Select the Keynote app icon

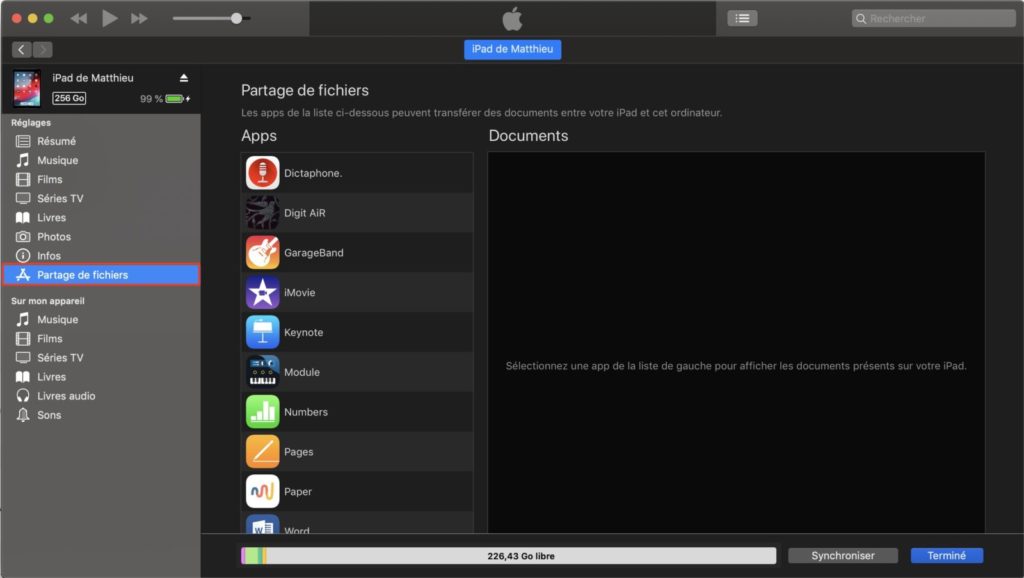tap(262, 332)
